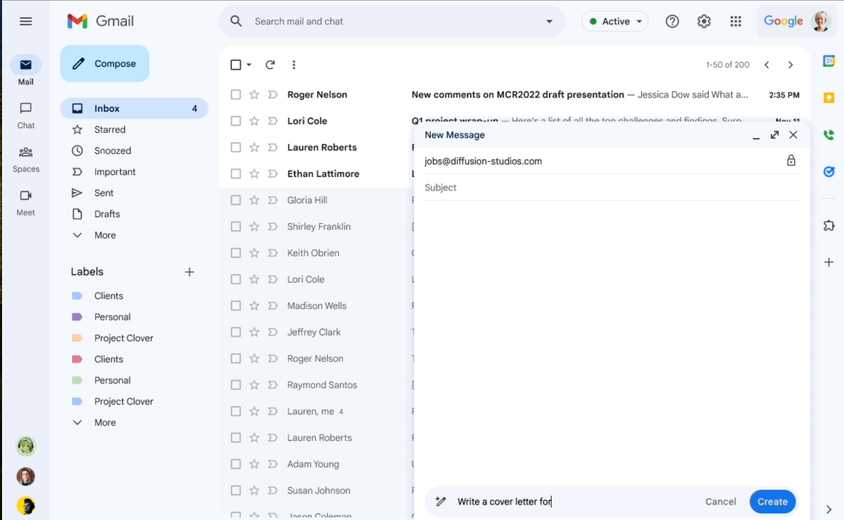Click the recipient jobs@diffusion-studios.com
The image size is (844, 520).
(483, 161)
